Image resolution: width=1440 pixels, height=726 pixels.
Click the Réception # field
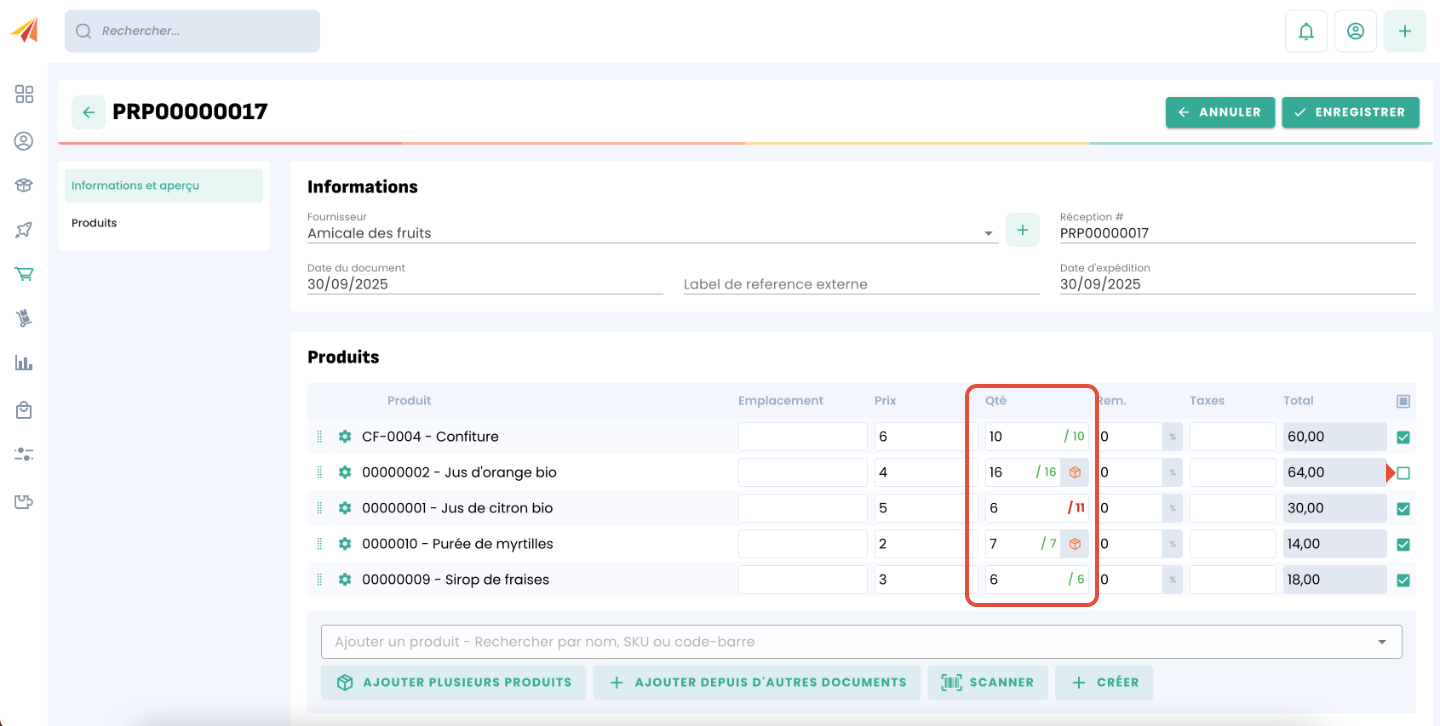[x=1238, y=233]
